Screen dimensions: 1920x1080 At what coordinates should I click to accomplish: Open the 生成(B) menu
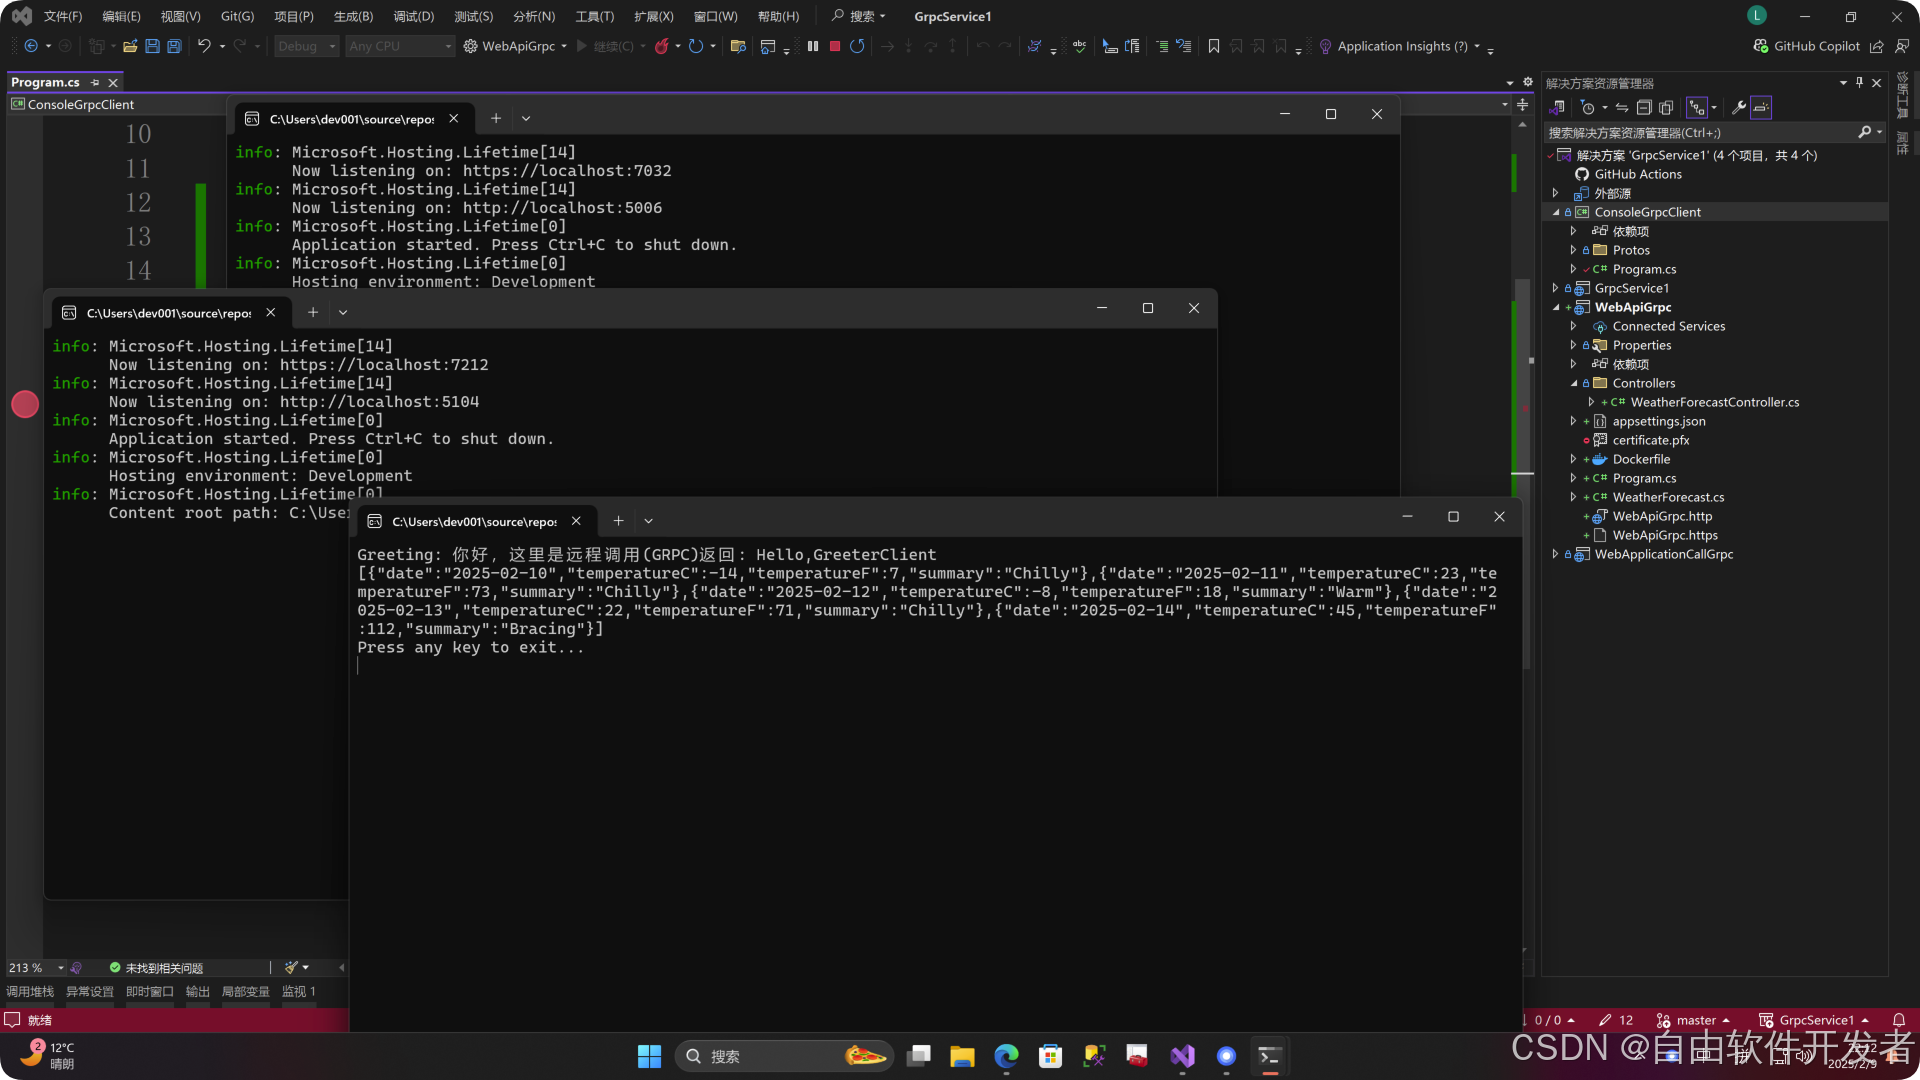(x=353, y=16)
